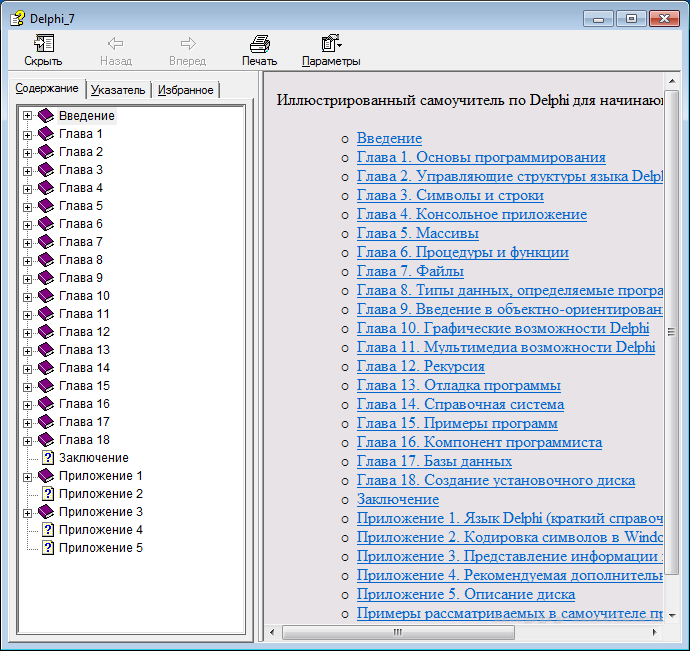690x651 pixels.
Task: Click the book icon next to Глава 9
Action: (x=46, y=278)
